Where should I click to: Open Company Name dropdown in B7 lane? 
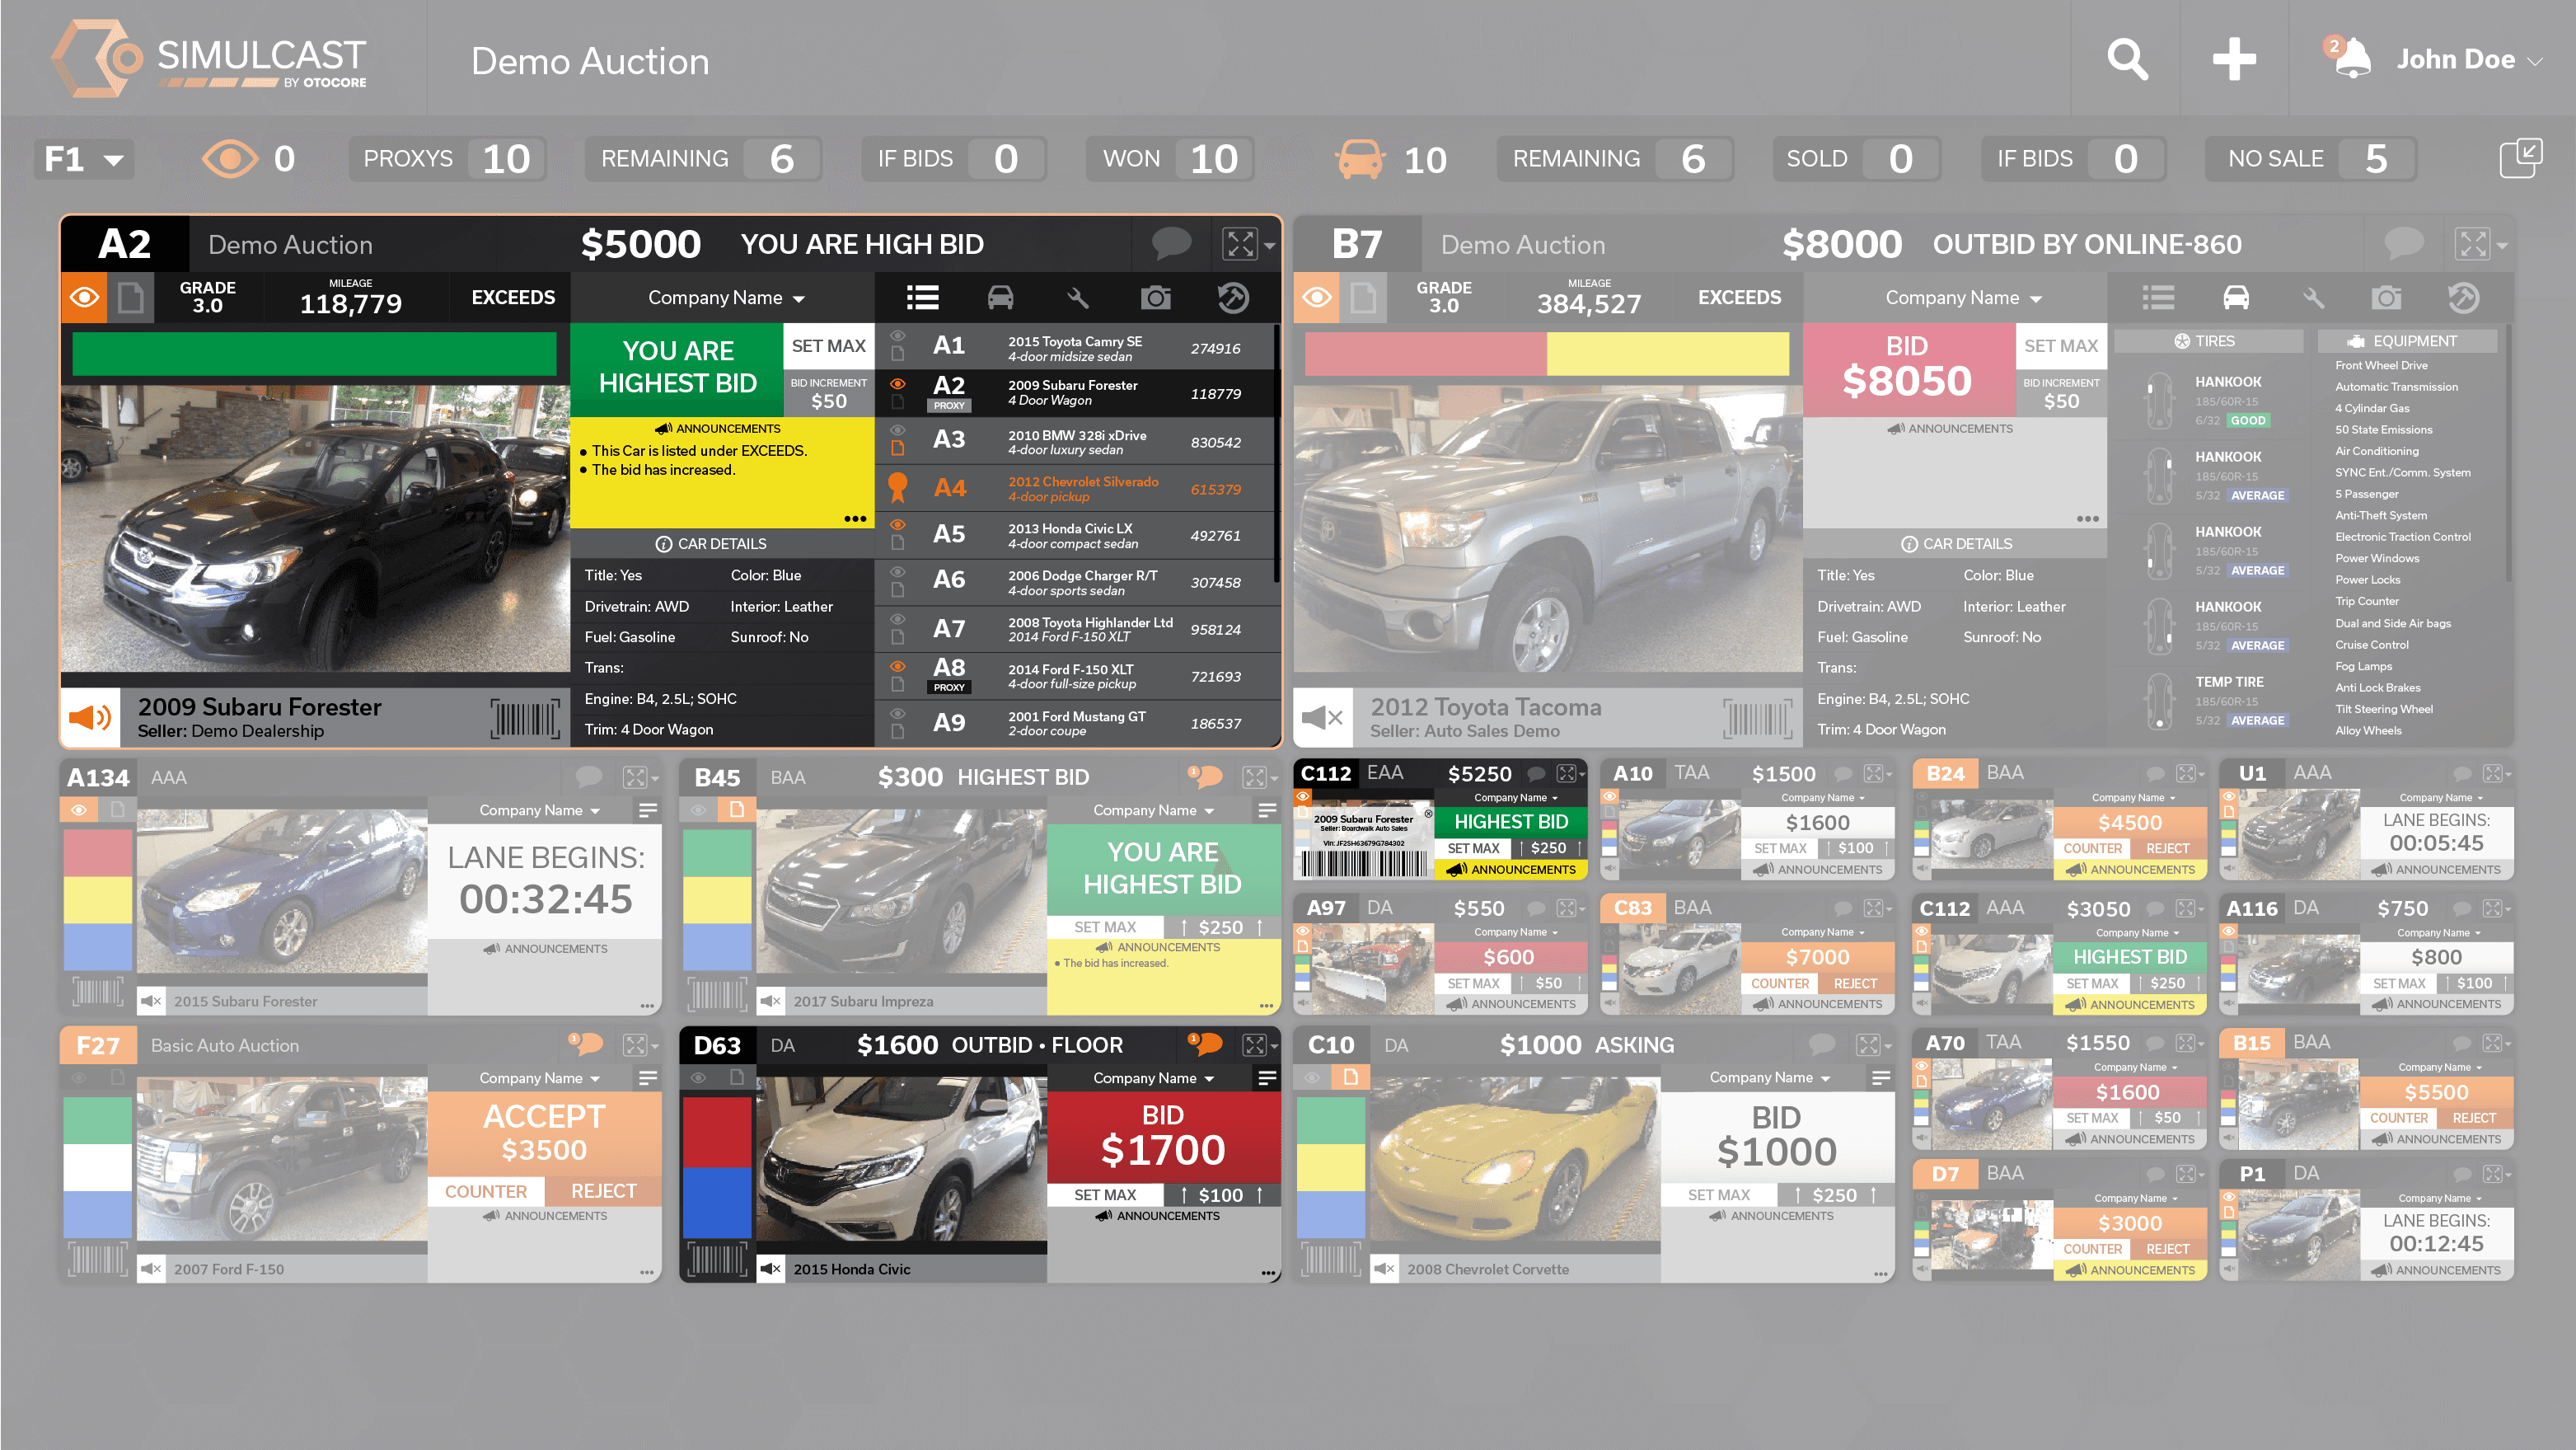click(x=1964, y=297)
